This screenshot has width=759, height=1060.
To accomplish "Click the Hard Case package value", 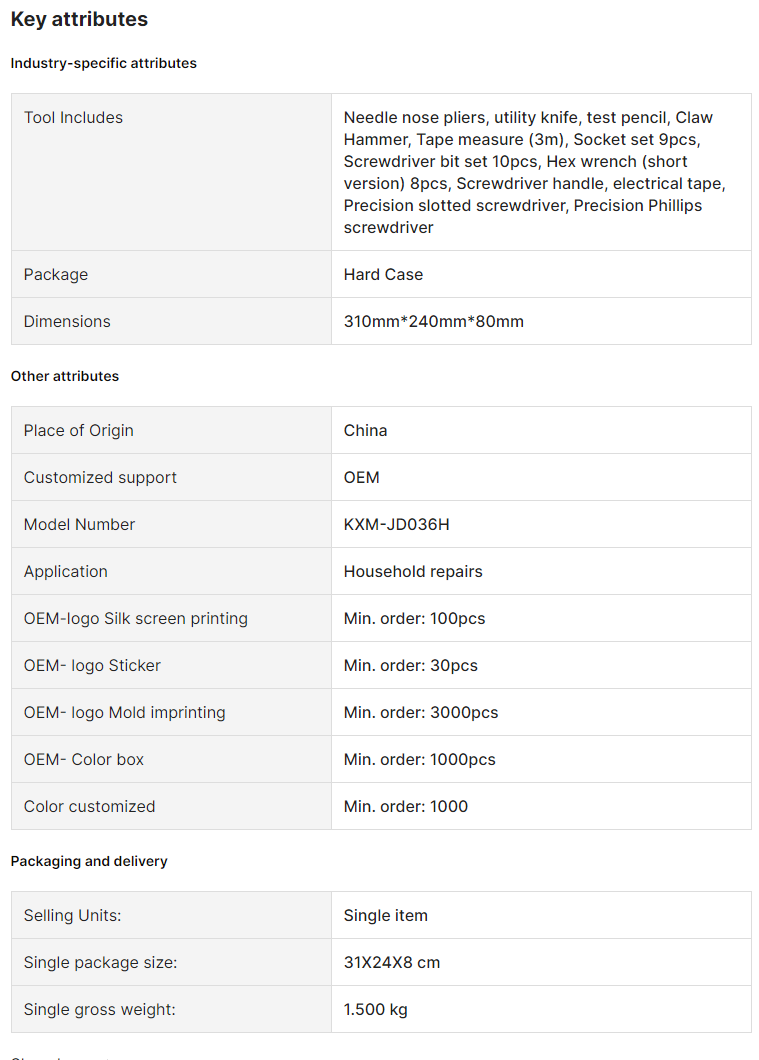I will tap(383, 274).
